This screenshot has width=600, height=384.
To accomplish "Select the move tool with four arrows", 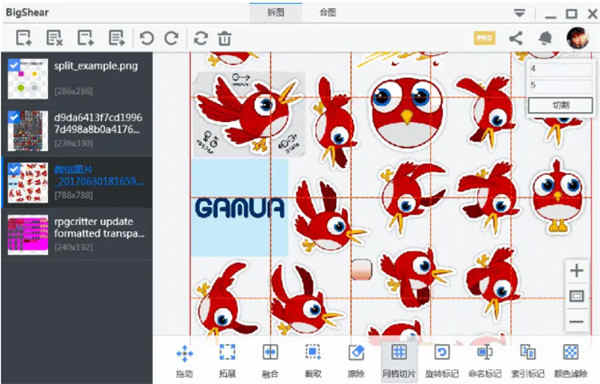I will (185, 361).
